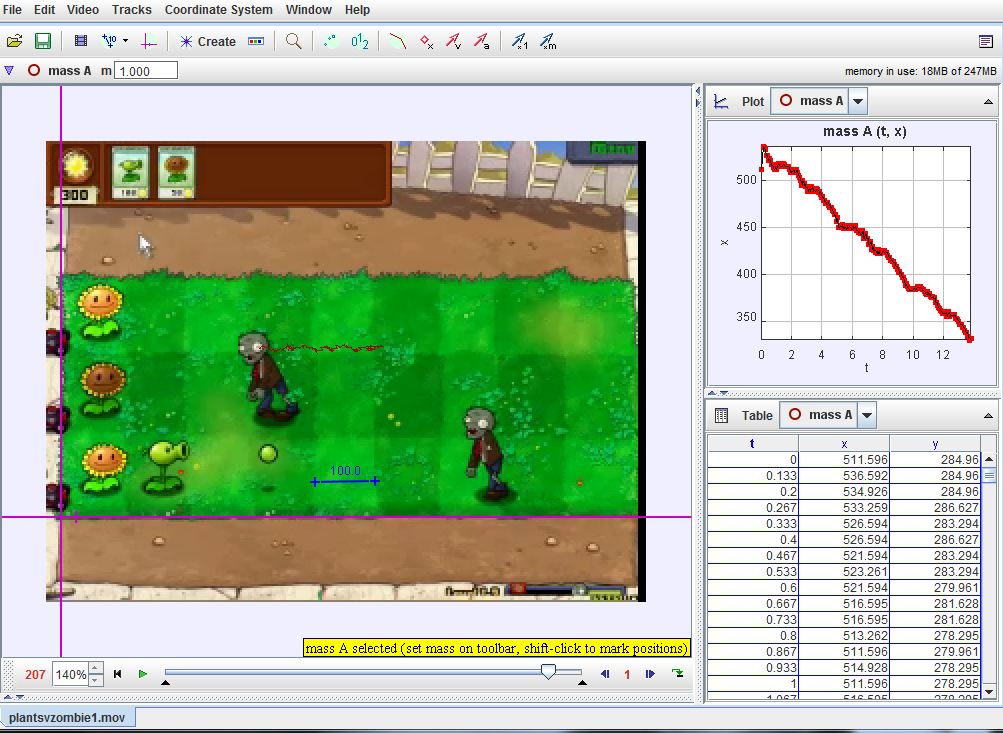
Task: Click the green play button
Action: [x=143, y=674]
